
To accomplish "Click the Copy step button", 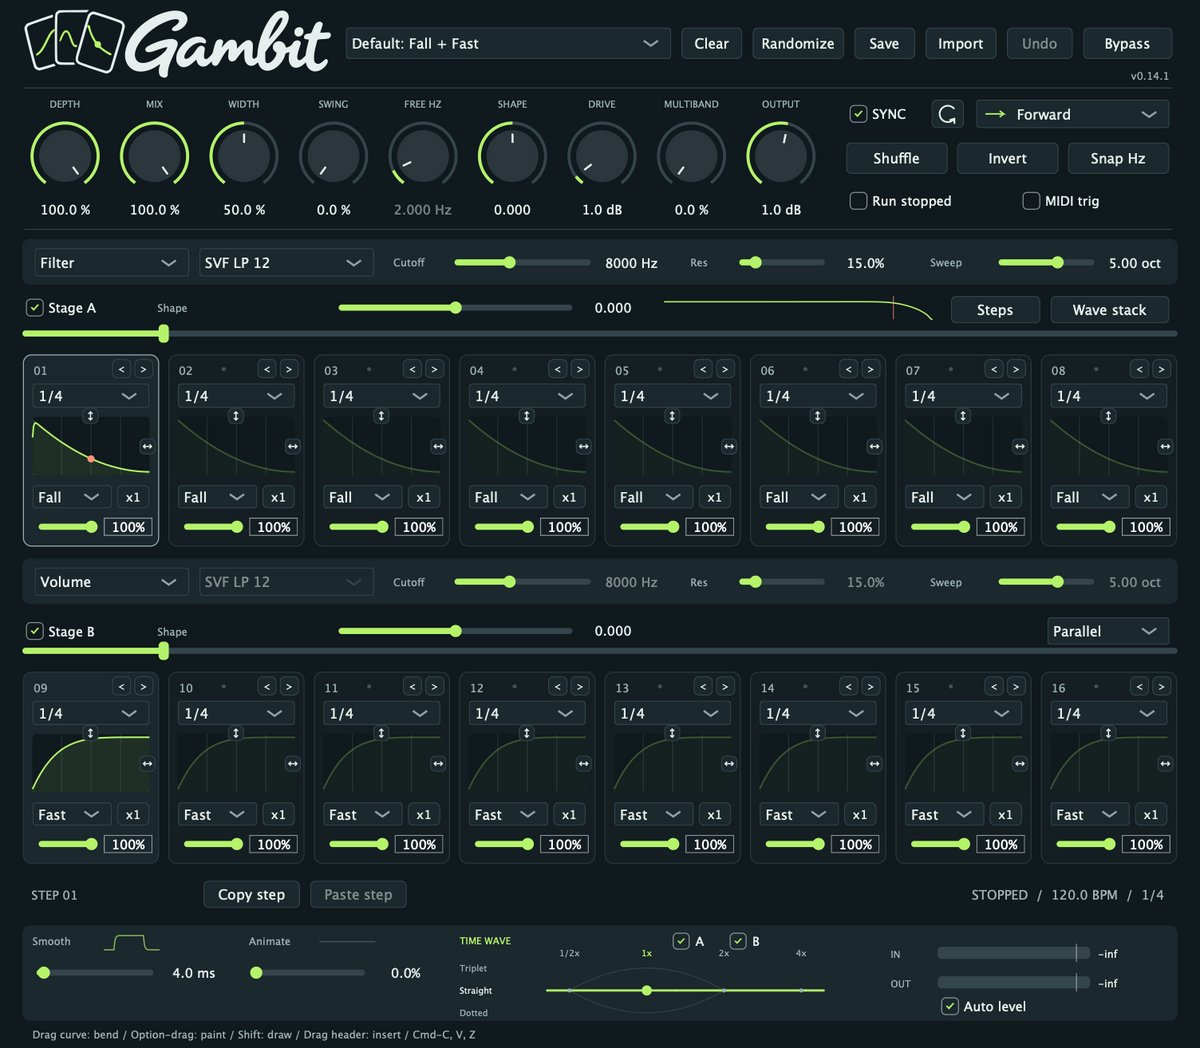I will 252,894.
